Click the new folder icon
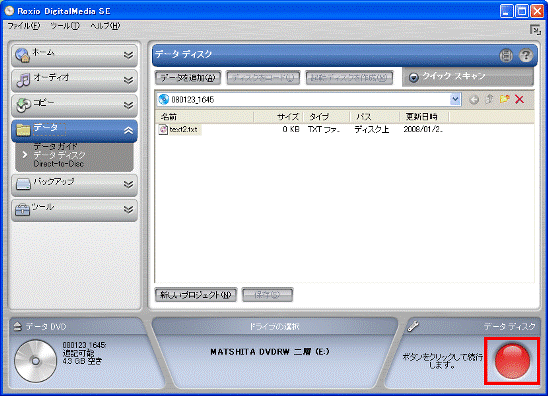This screenshot has height=396, width=548. pos(504,99)
